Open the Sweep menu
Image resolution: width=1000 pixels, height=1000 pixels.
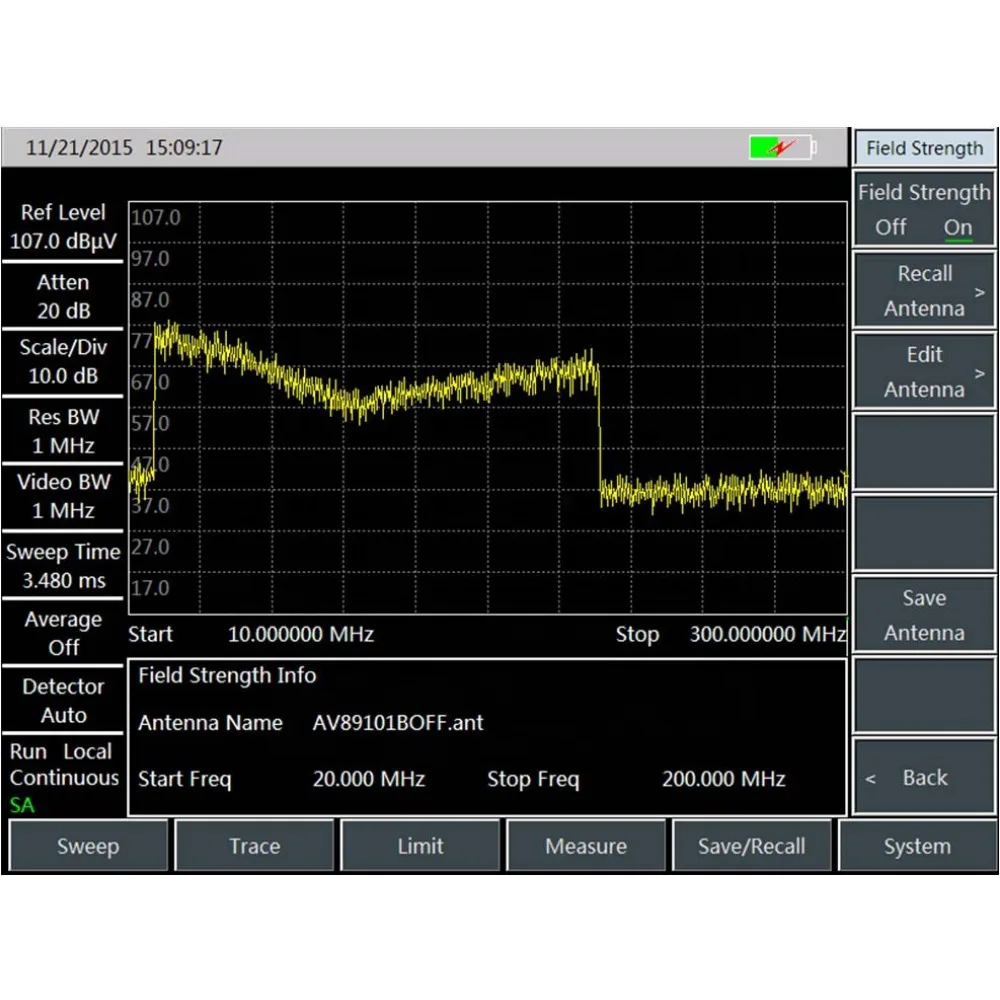(x=88, y=846)
